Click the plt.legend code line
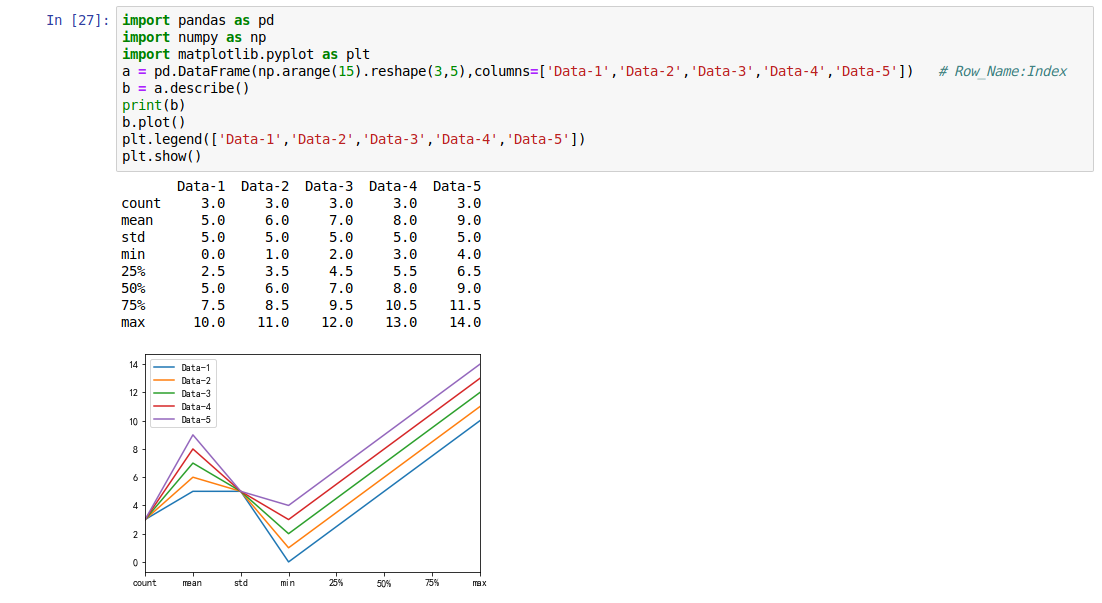This screenshot has height=603, width=1102. click(354, 139)
